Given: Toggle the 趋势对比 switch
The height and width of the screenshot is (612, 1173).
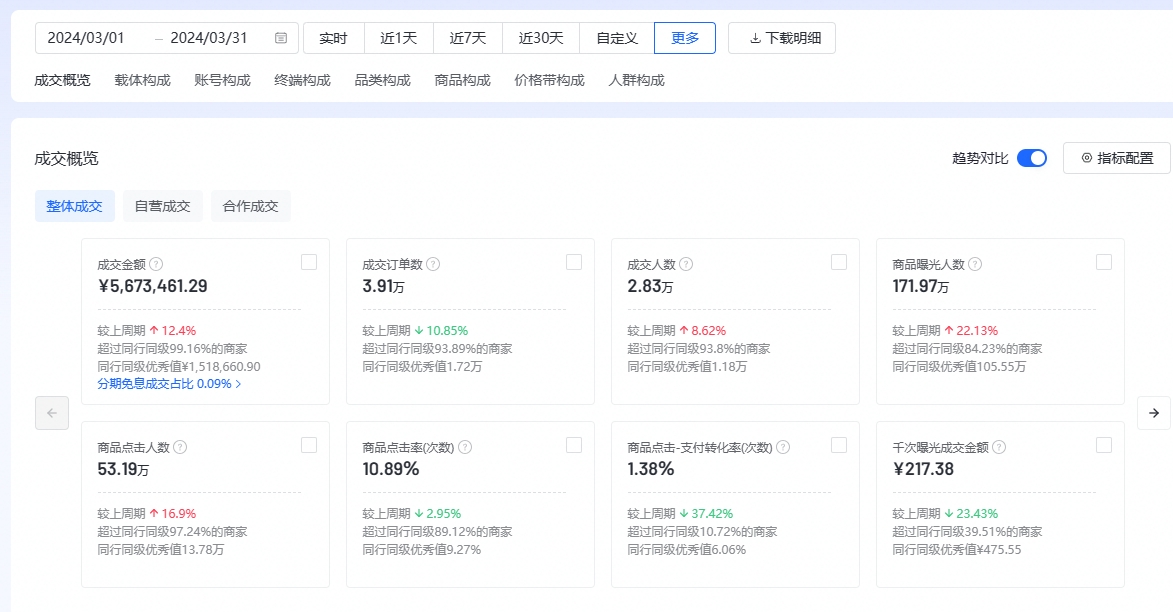Looking at the screenshot, I should [x=1031, y=158].
